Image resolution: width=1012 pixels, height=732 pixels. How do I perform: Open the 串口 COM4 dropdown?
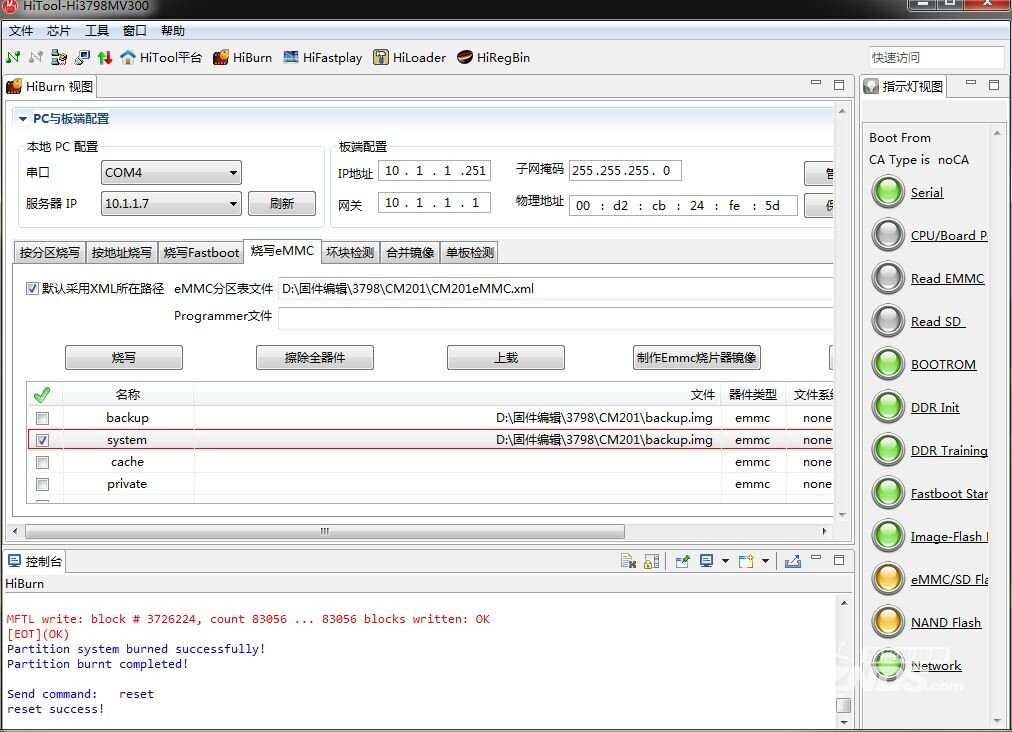point(171,172)
